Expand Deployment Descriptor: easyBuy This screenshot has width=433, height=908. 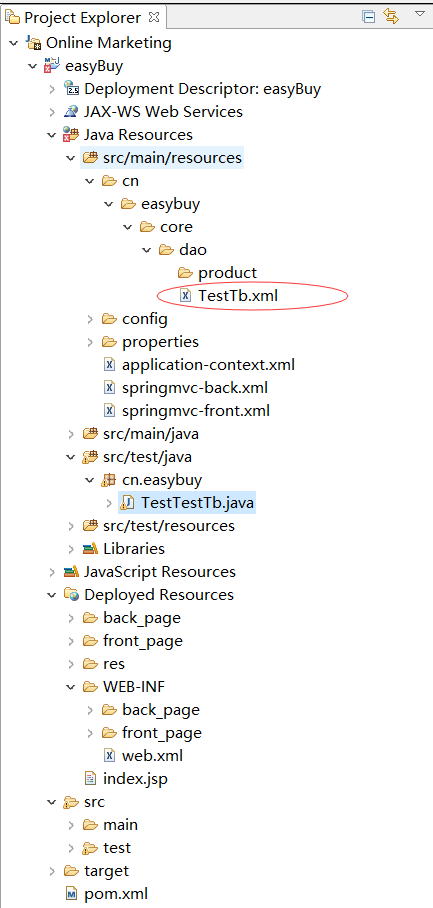coord(53,89)
